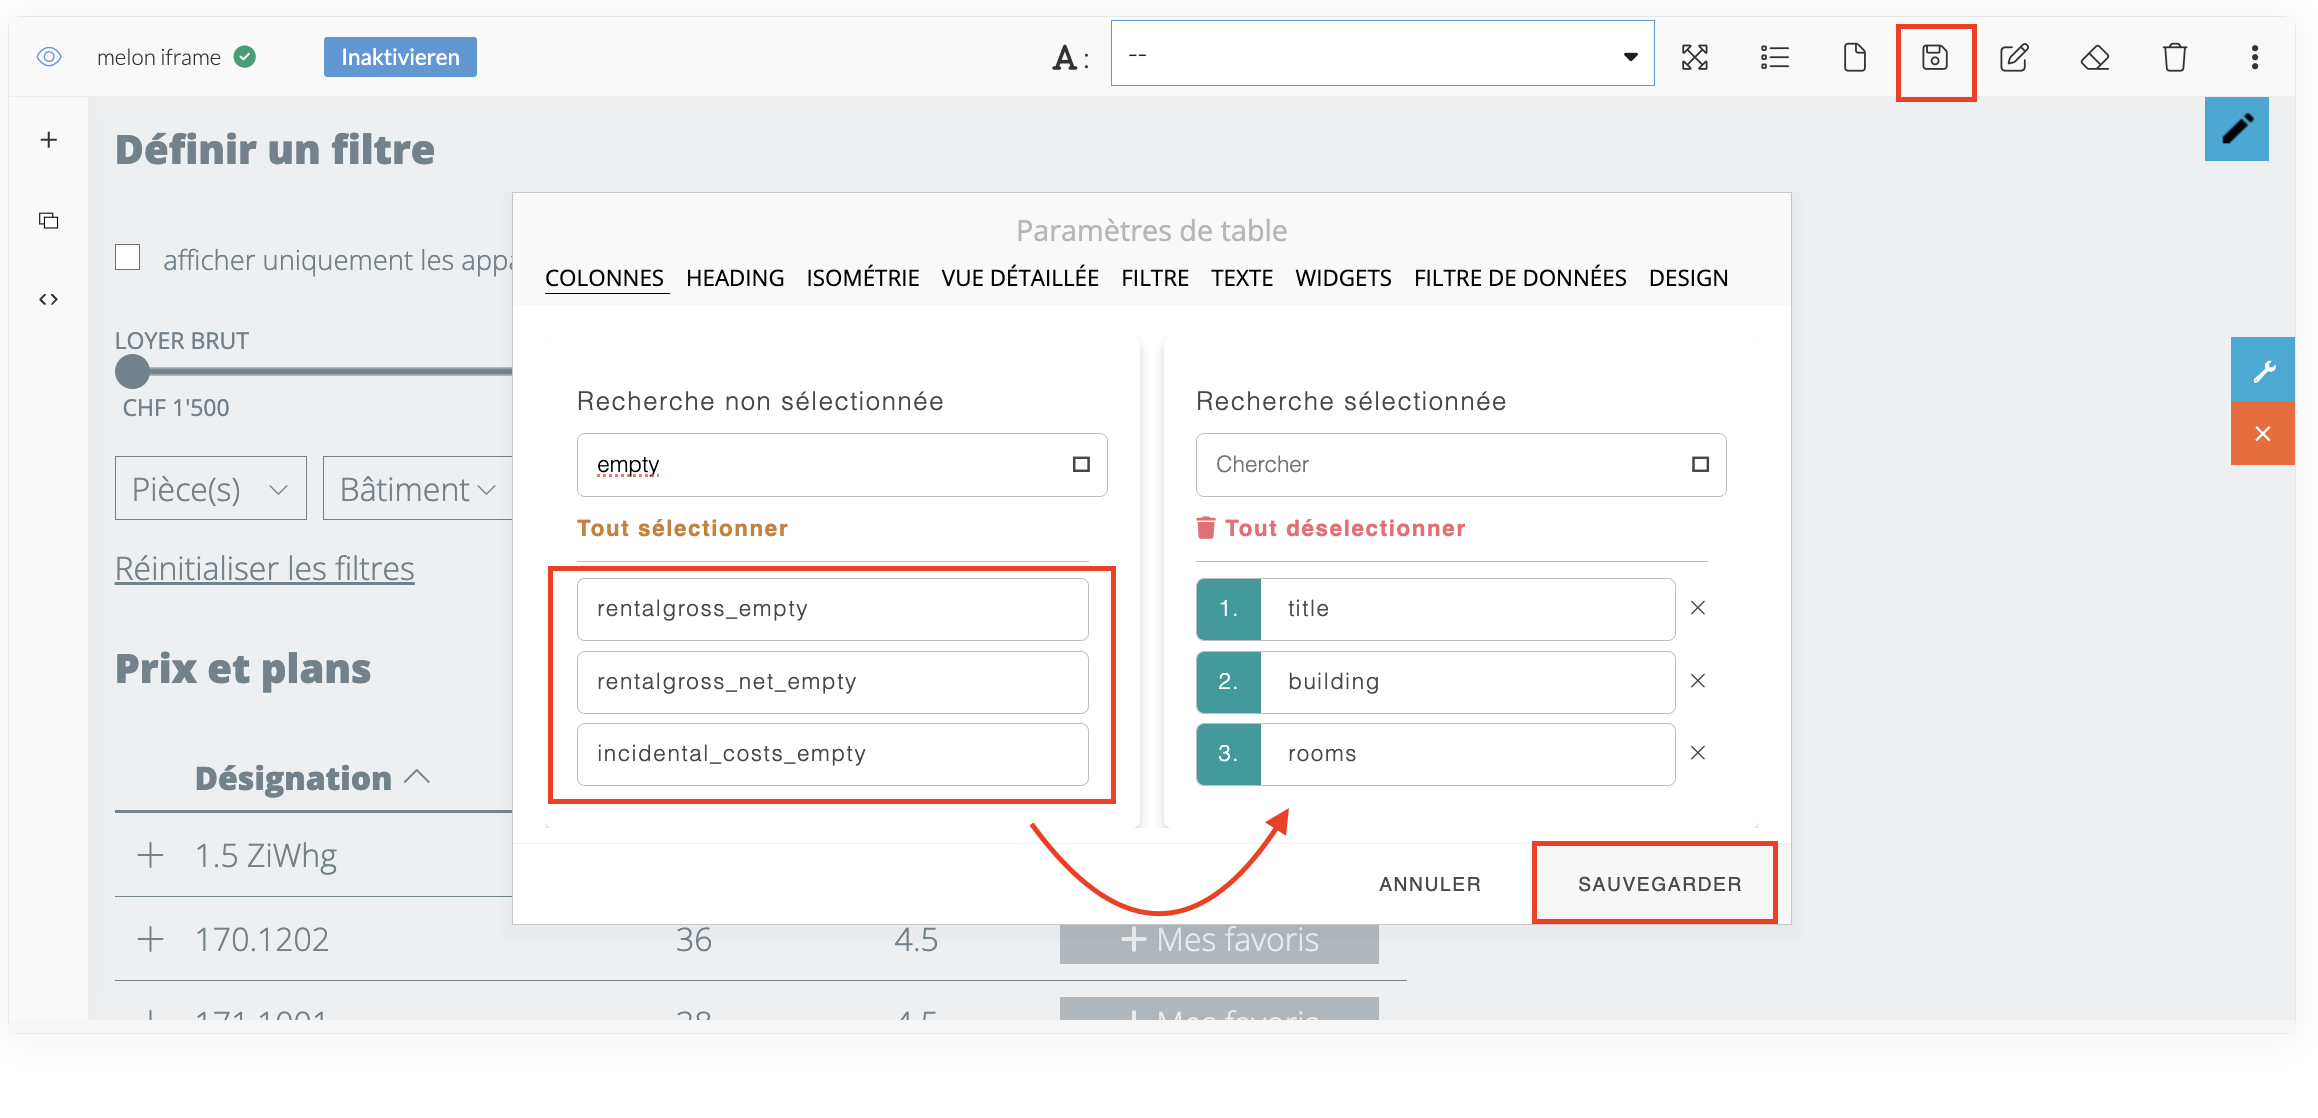Click the blue wrench settings button
This screenshot has width=2318, height=1118.
pyautogui.click(x=2262, y=371)
